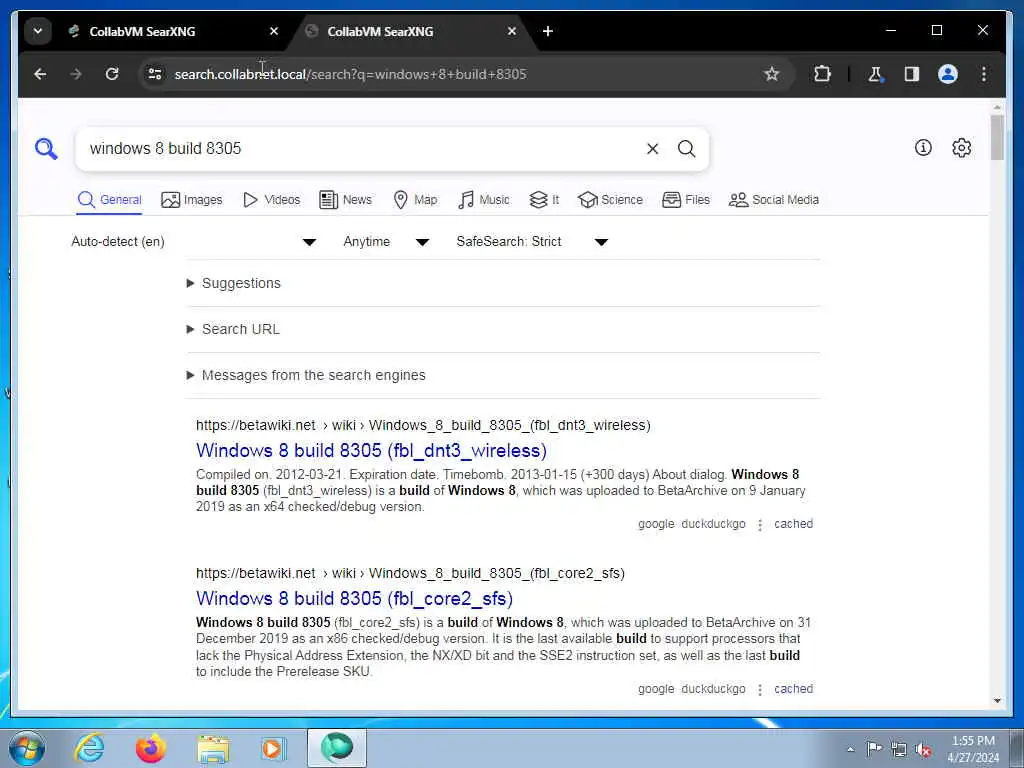Open cached link for fbl_core2_sfs result

click(x=793, y=689)
